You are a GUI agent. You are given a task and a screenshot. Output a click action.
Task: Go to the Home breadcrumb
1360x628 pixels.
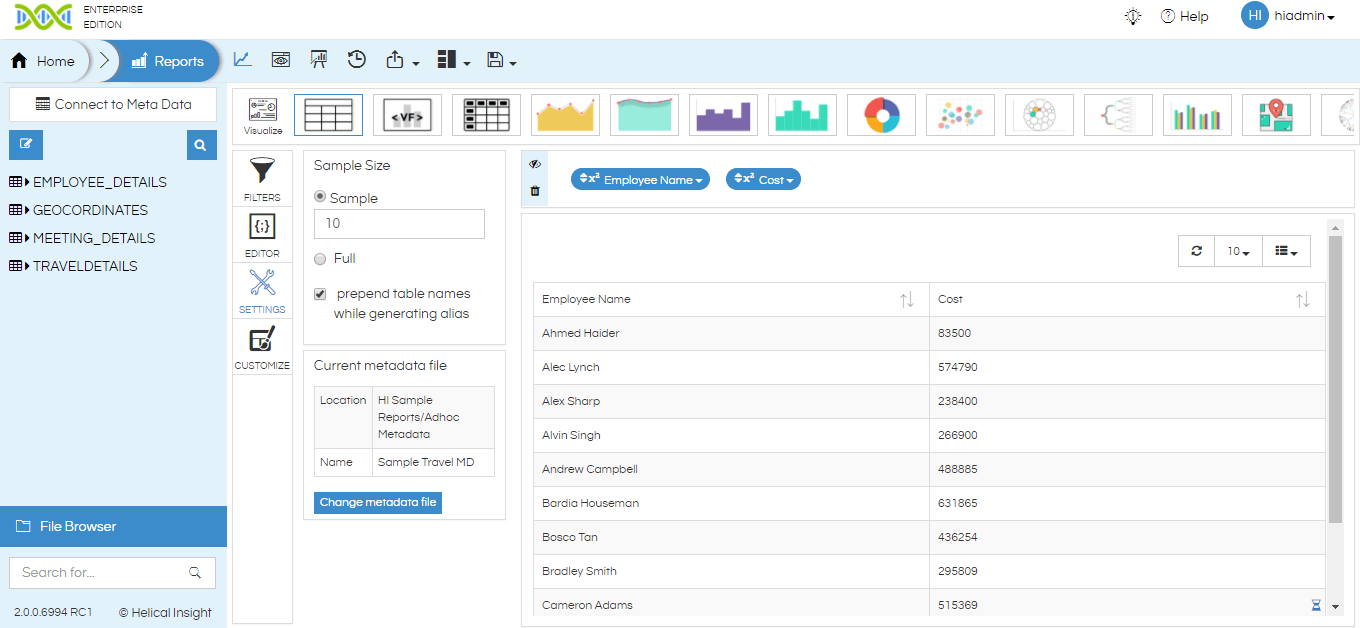(x=43, y=61)
